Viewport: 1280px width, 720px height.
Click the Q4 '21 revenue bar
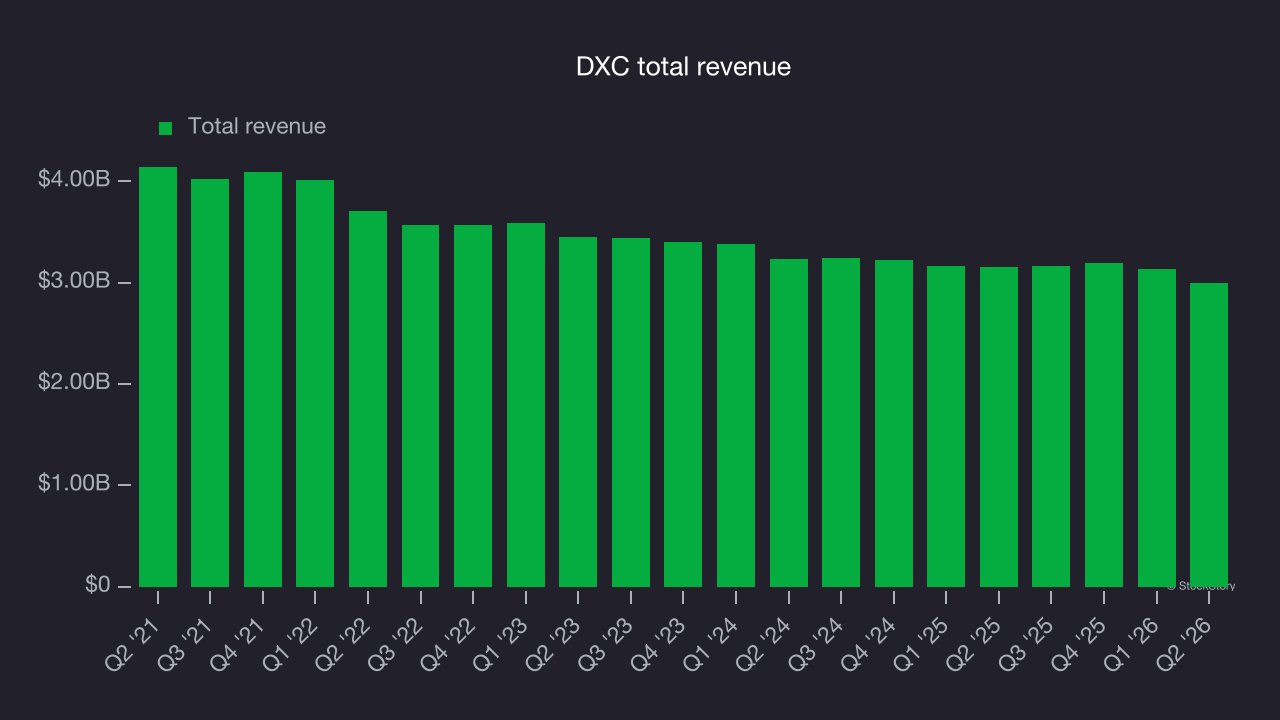coord(263,380)
